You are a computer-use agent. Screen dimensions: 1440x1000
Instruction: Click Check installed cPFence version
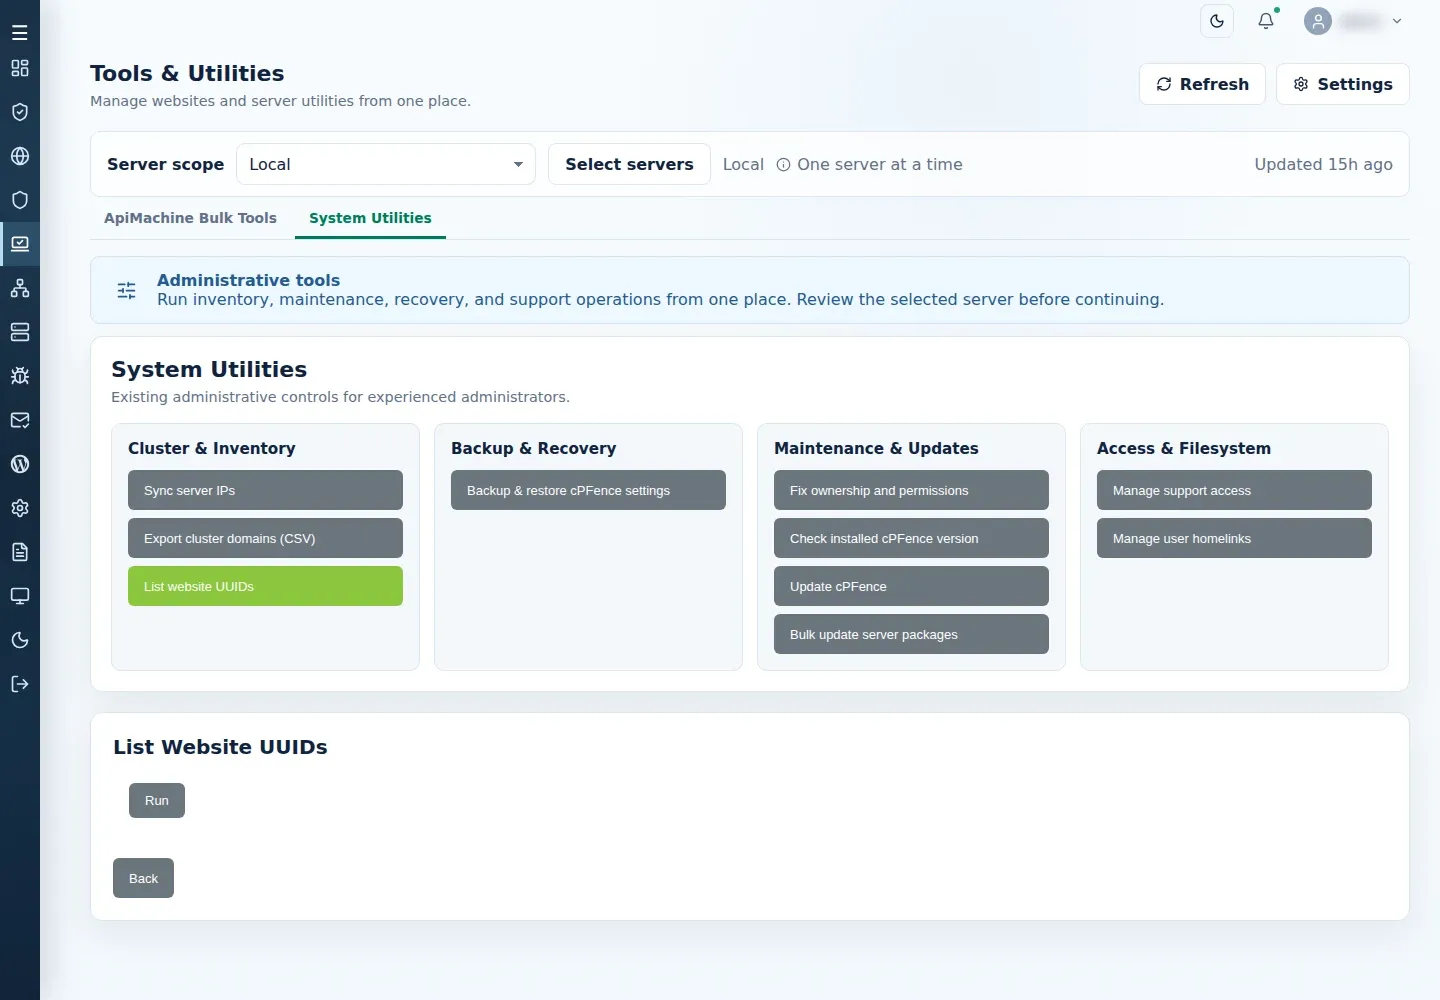[911, 538]
